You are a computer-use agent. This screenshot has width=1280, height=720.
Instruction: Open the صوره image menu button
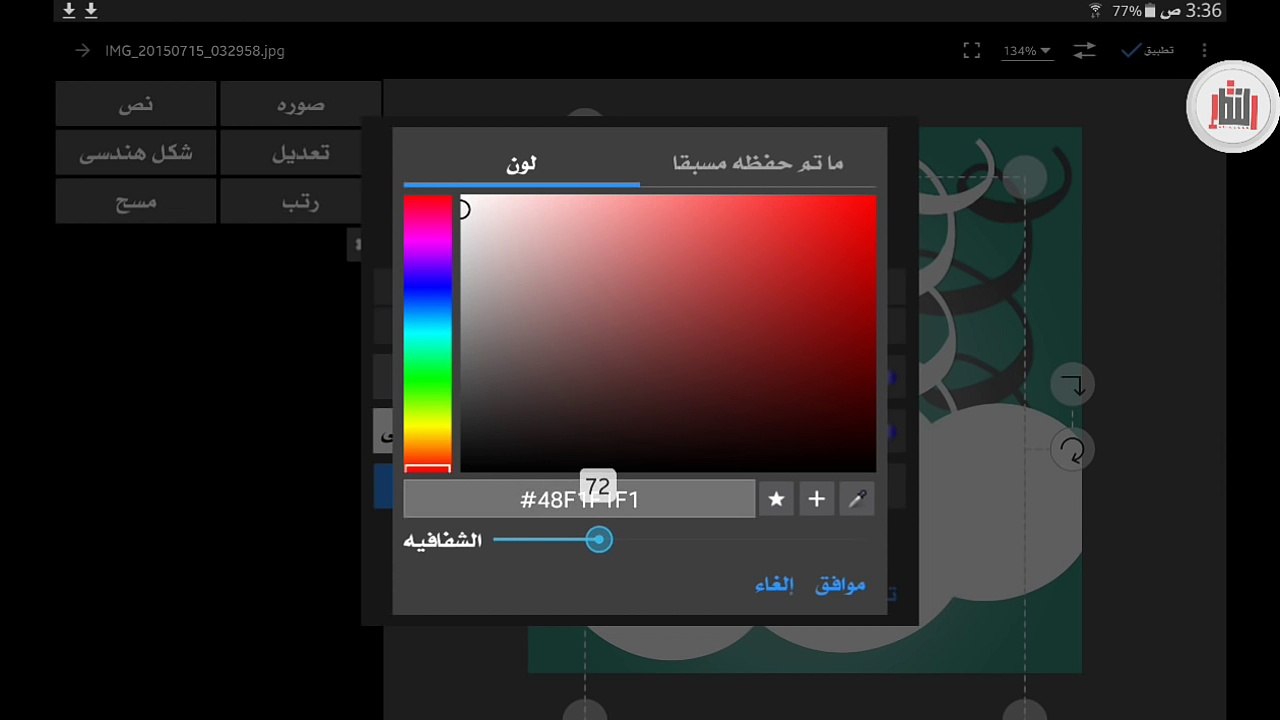tap(300, 104)
